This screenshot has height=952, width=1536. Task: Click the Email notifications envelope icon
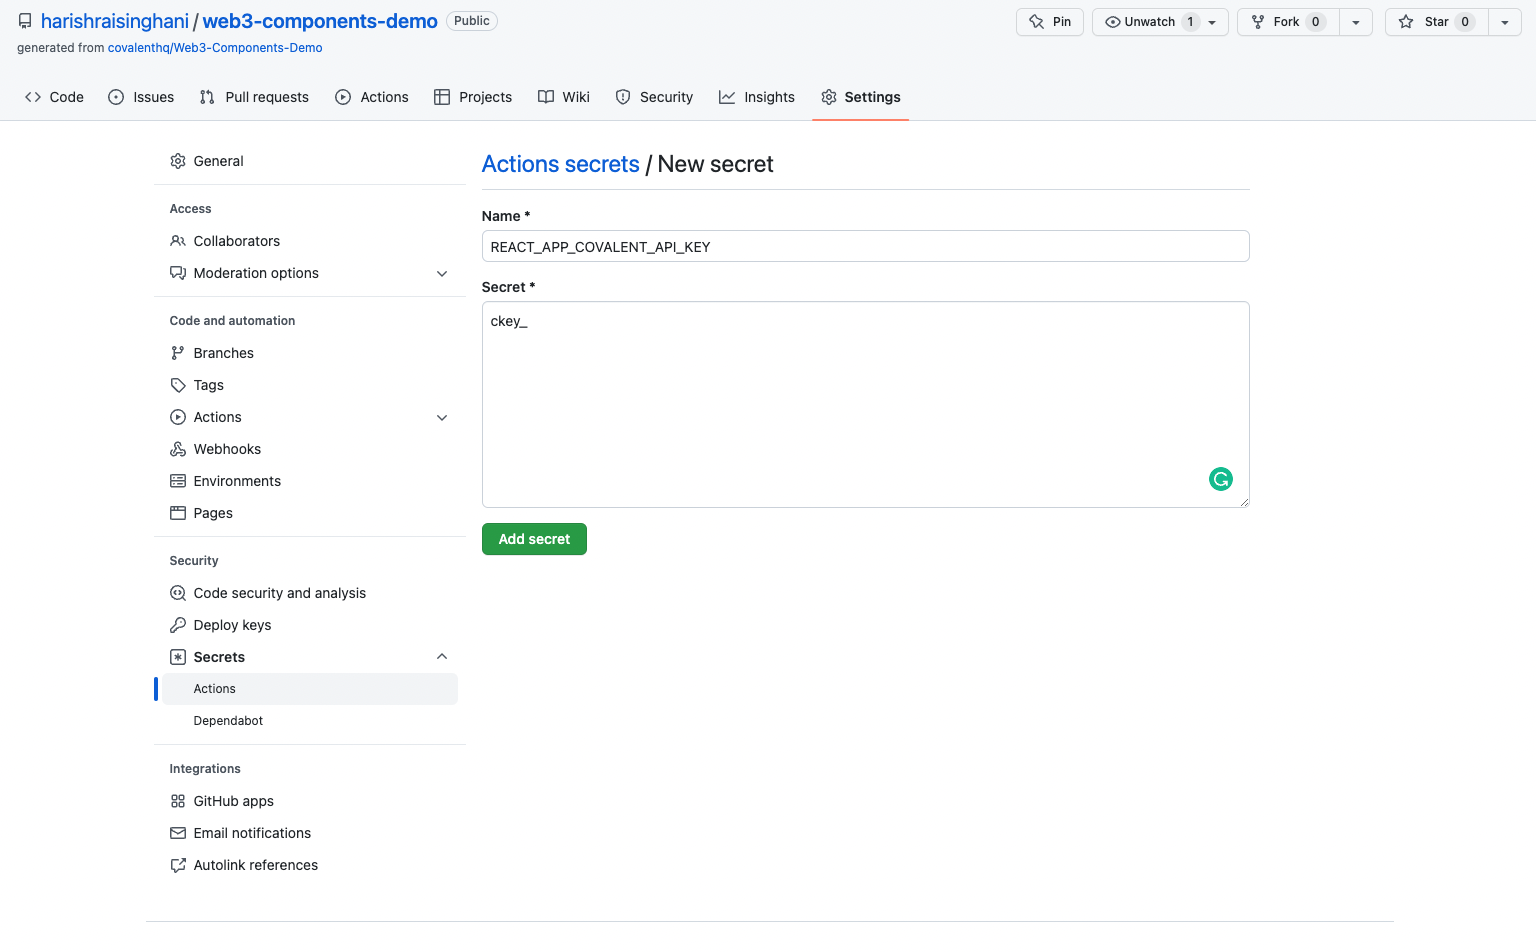click(x=178, y=833)
